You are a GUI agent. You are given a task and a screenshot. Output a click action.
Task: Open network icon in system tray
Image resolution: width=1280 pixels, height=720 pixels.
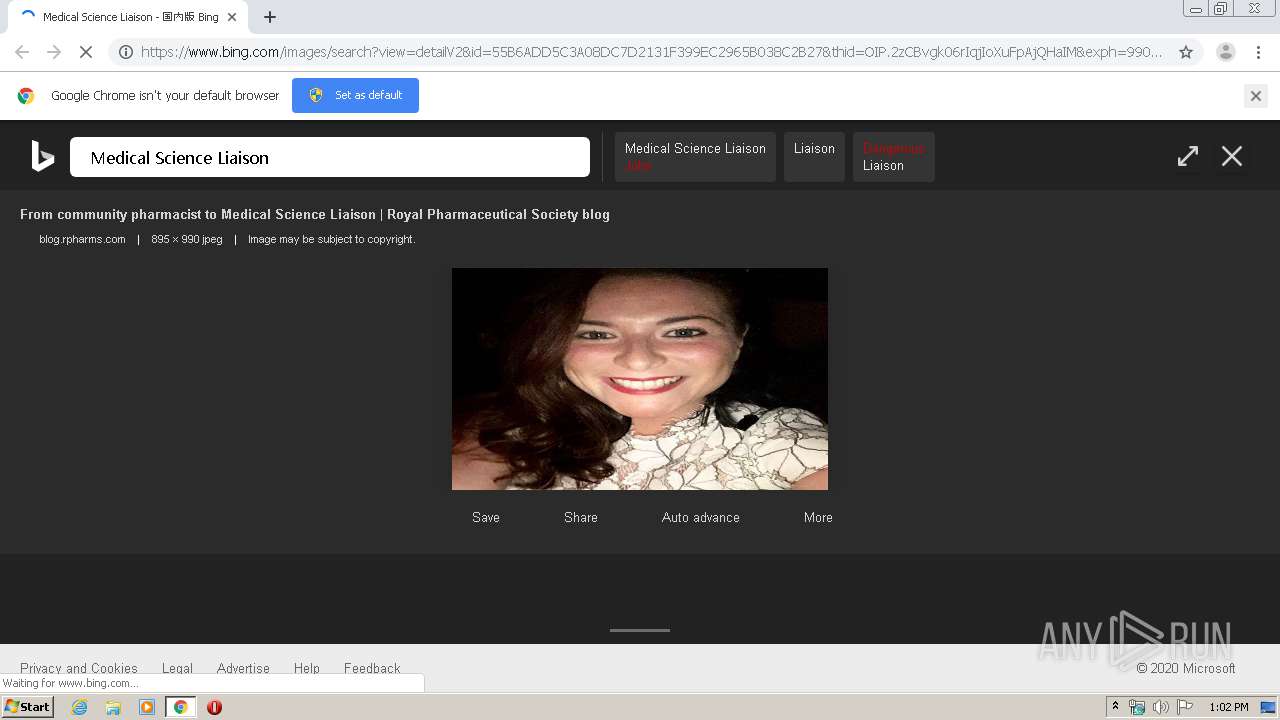tap(1137, 707)
